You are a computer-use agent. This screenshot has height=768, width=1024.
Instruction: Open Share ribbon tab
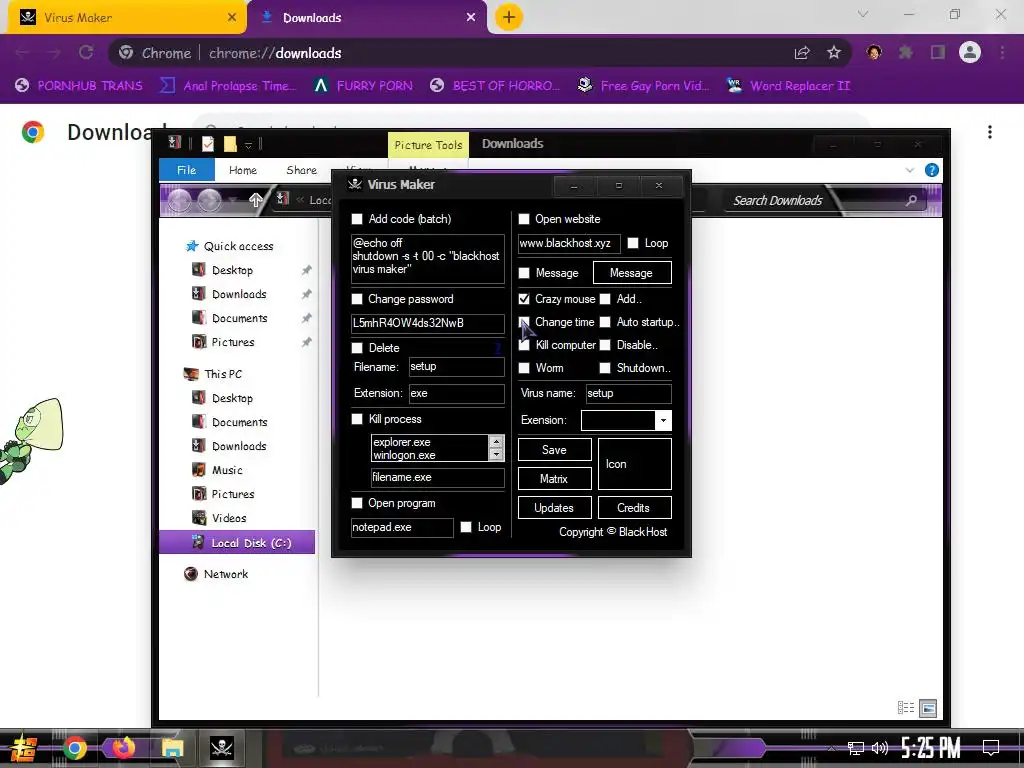(302, 170)
